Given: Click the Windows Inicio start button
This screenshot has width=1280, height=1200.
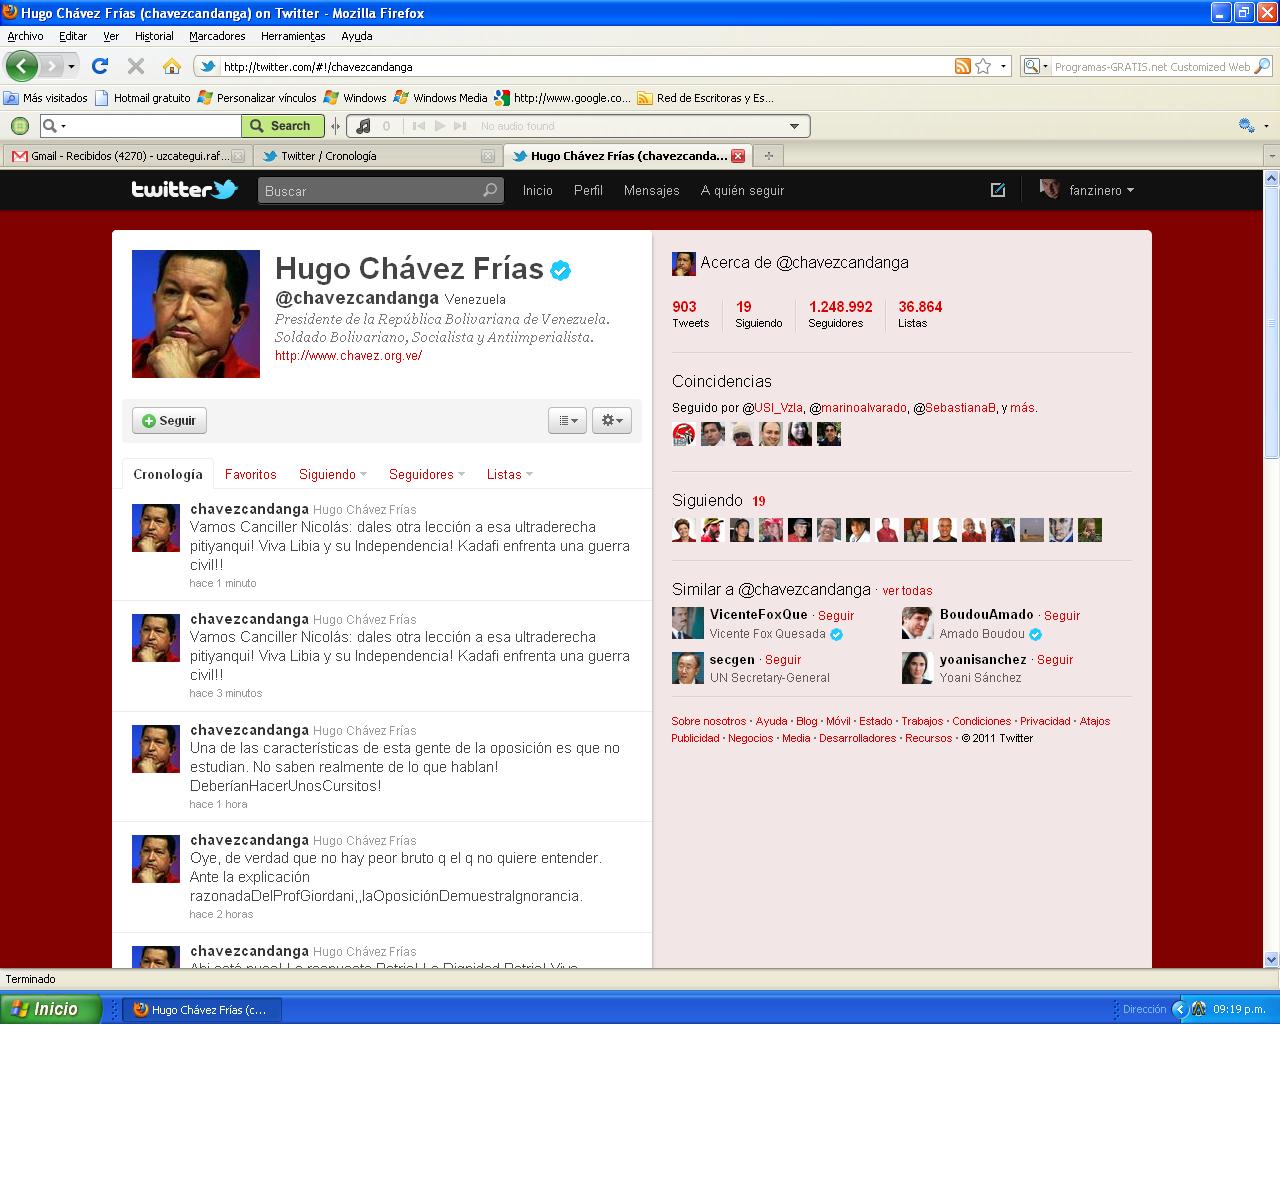Looking at the screenshot, I should point(51,1009).
